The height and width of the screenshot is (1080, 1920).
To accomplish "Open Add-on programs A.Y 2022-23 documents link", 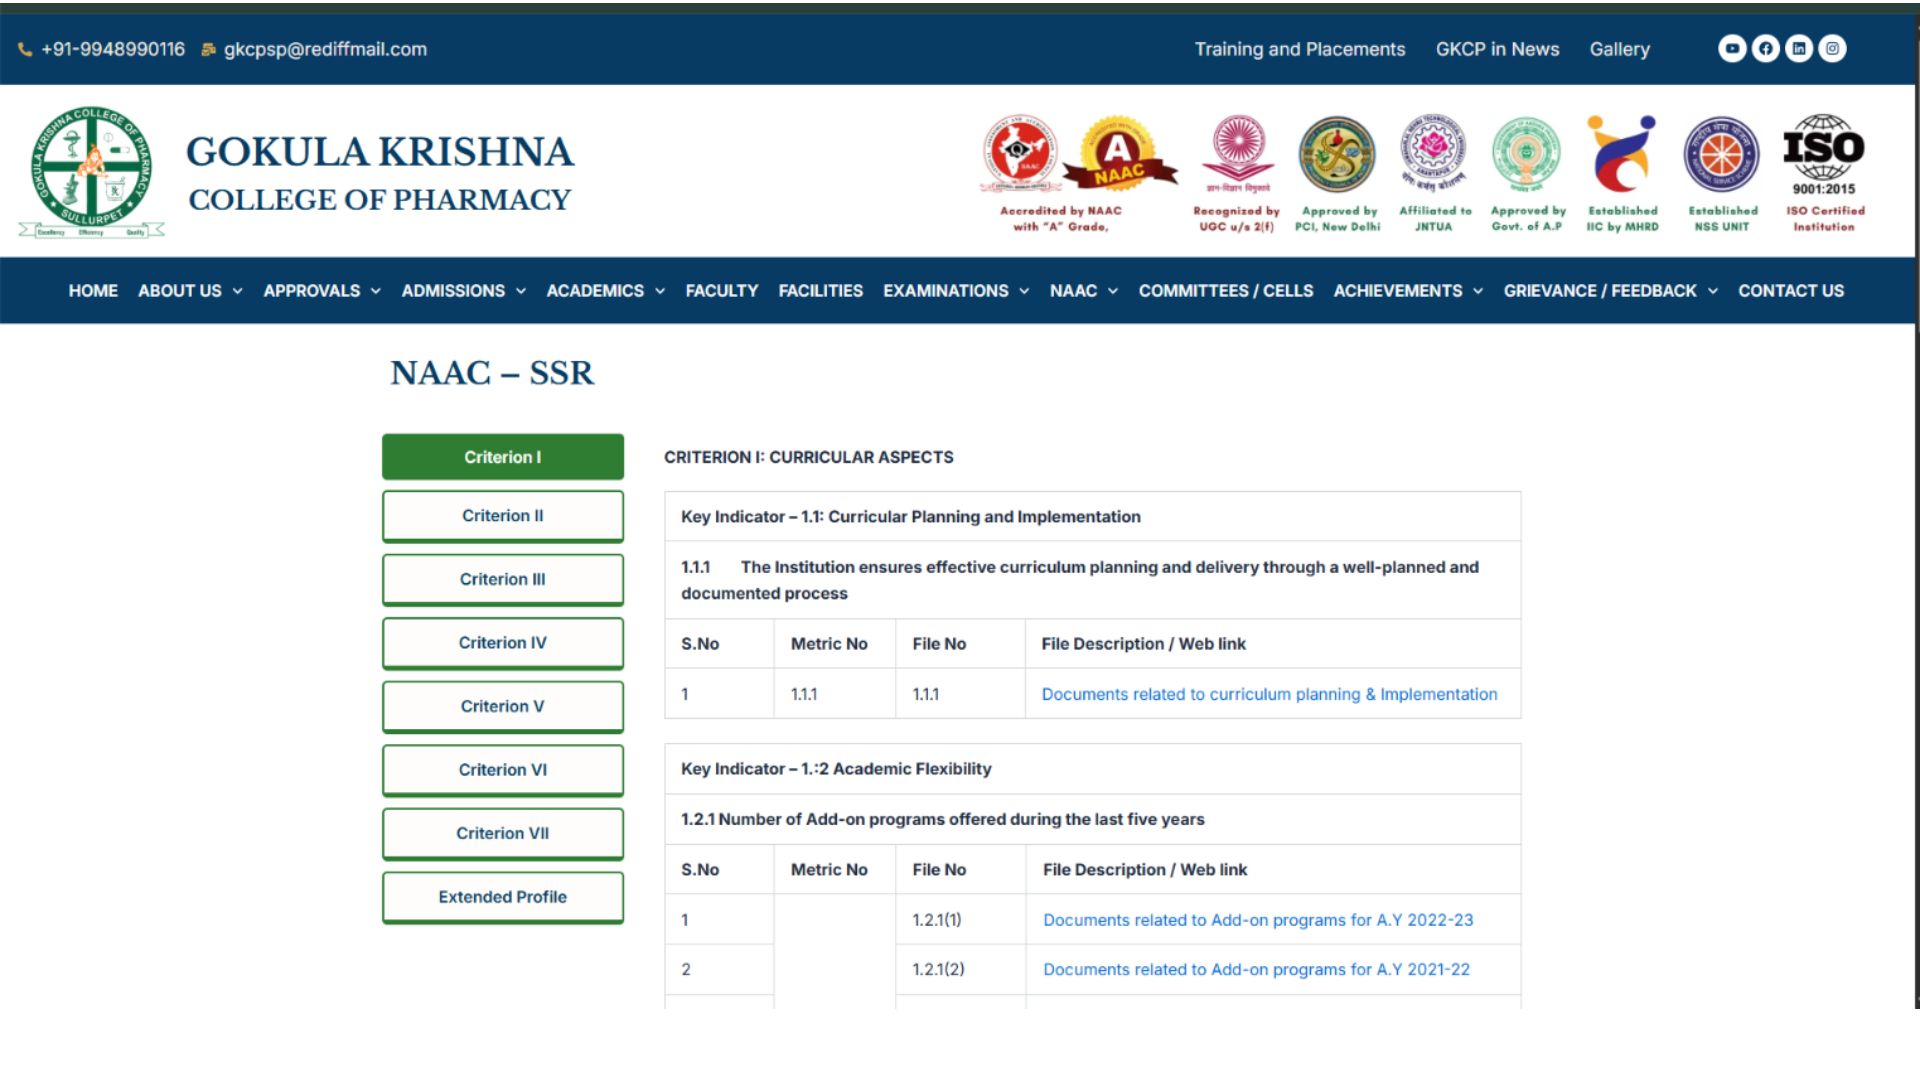I will [1258, 920].
